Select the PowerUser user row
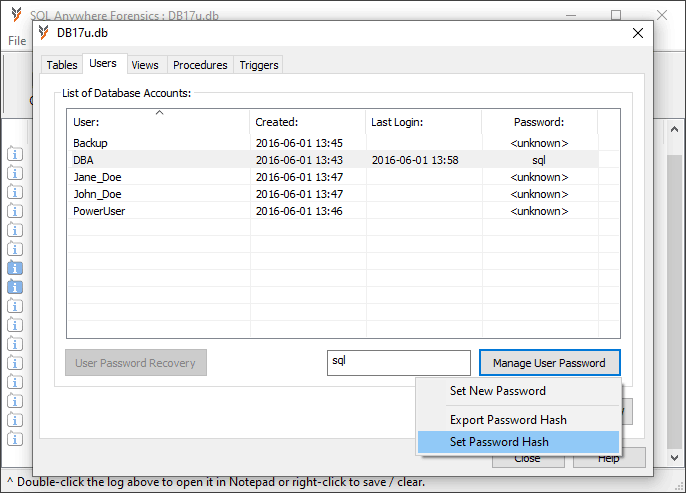686x493 pixels. 333,211
